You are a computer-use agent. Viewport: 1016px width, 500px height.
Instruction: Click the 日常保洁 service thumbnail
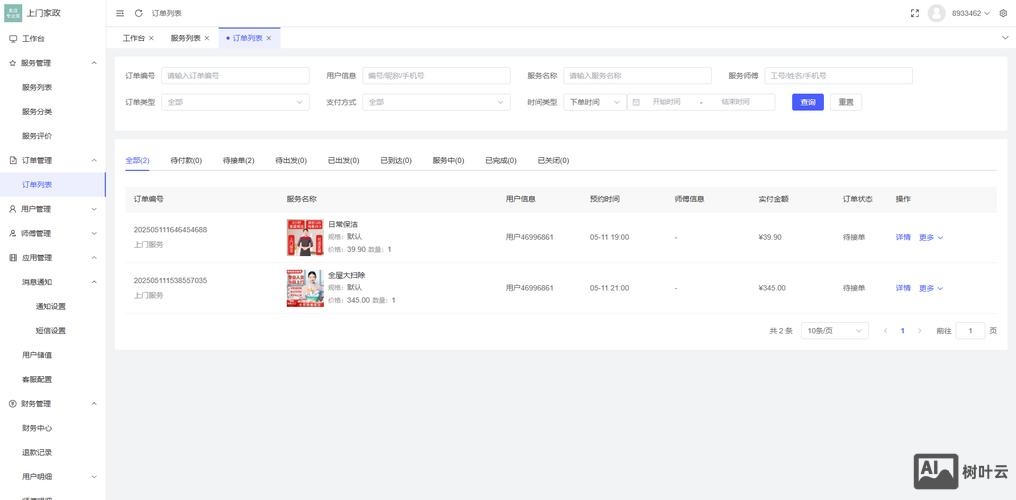(305, 238)
